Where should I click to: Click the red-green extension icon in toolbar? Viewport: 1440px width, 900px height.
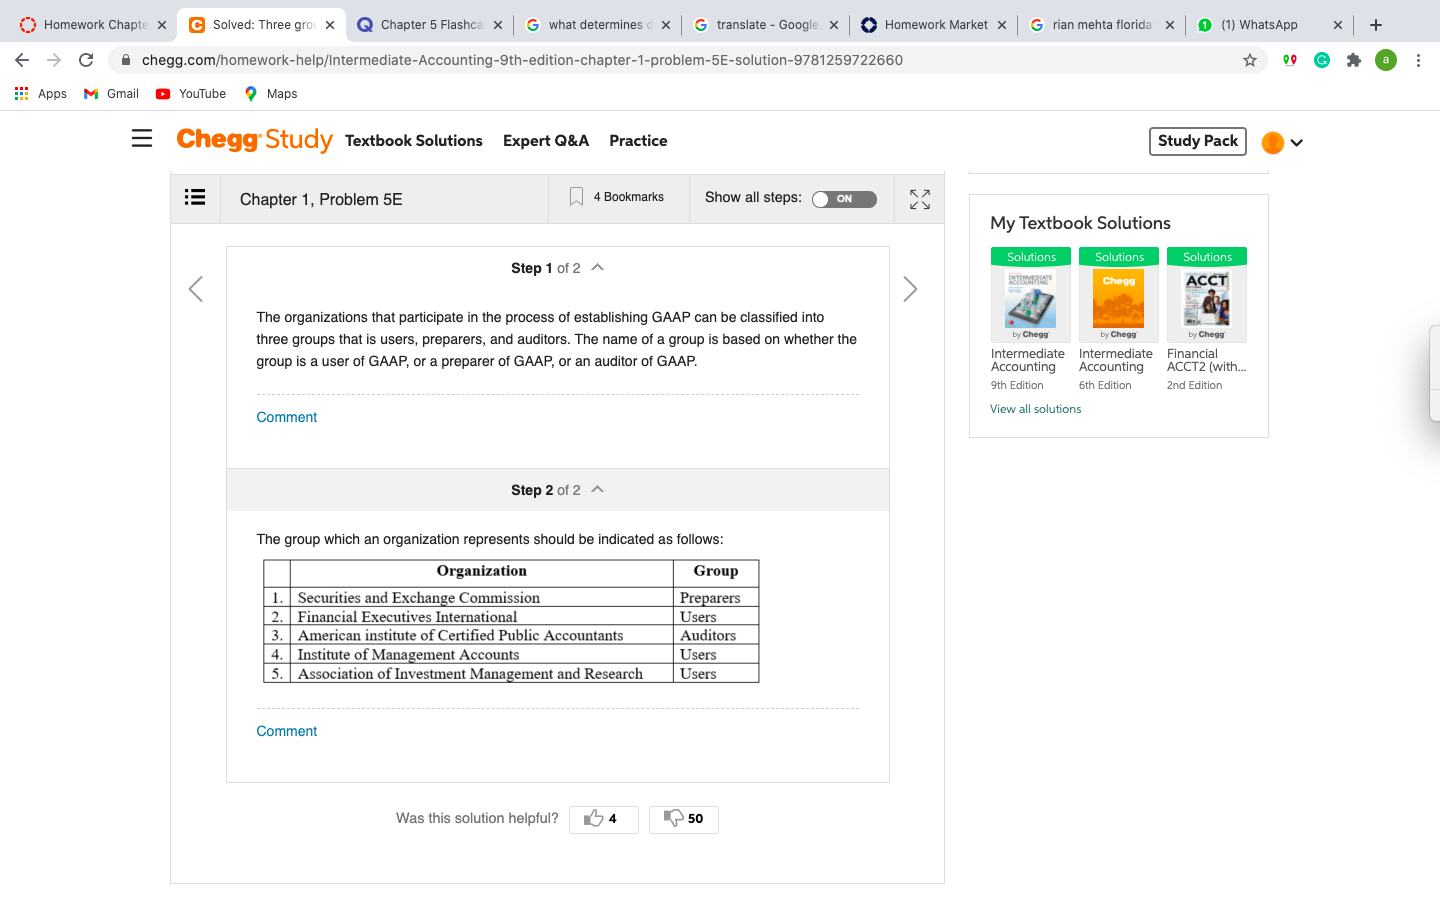(1290, 60)
